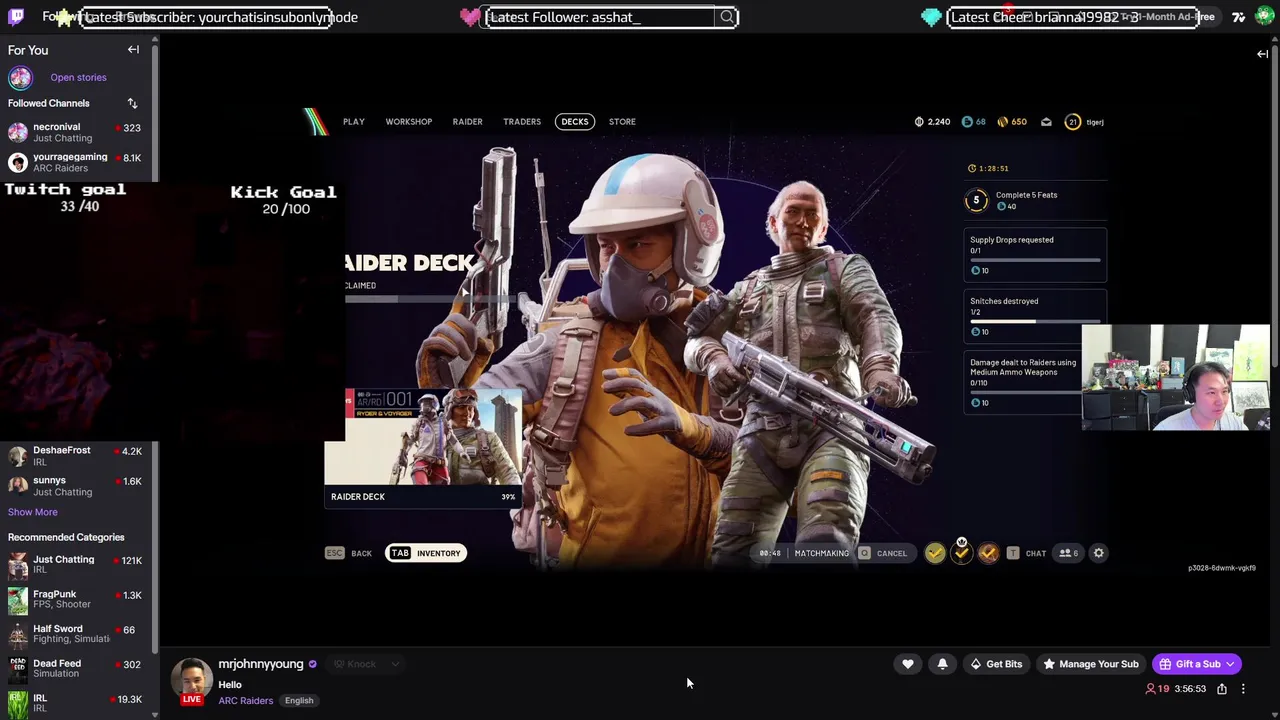Screen dimensions: 1280x720
Task: Click the ESC Back button
Action: tap(349, 553)
